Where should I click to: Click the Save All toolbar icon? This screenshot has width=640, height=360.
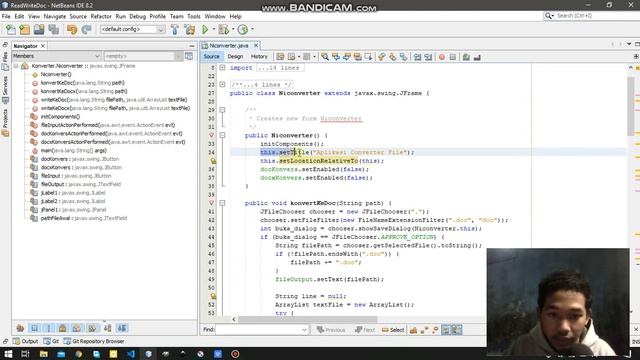pyautogui.click(x=54, y=29)
